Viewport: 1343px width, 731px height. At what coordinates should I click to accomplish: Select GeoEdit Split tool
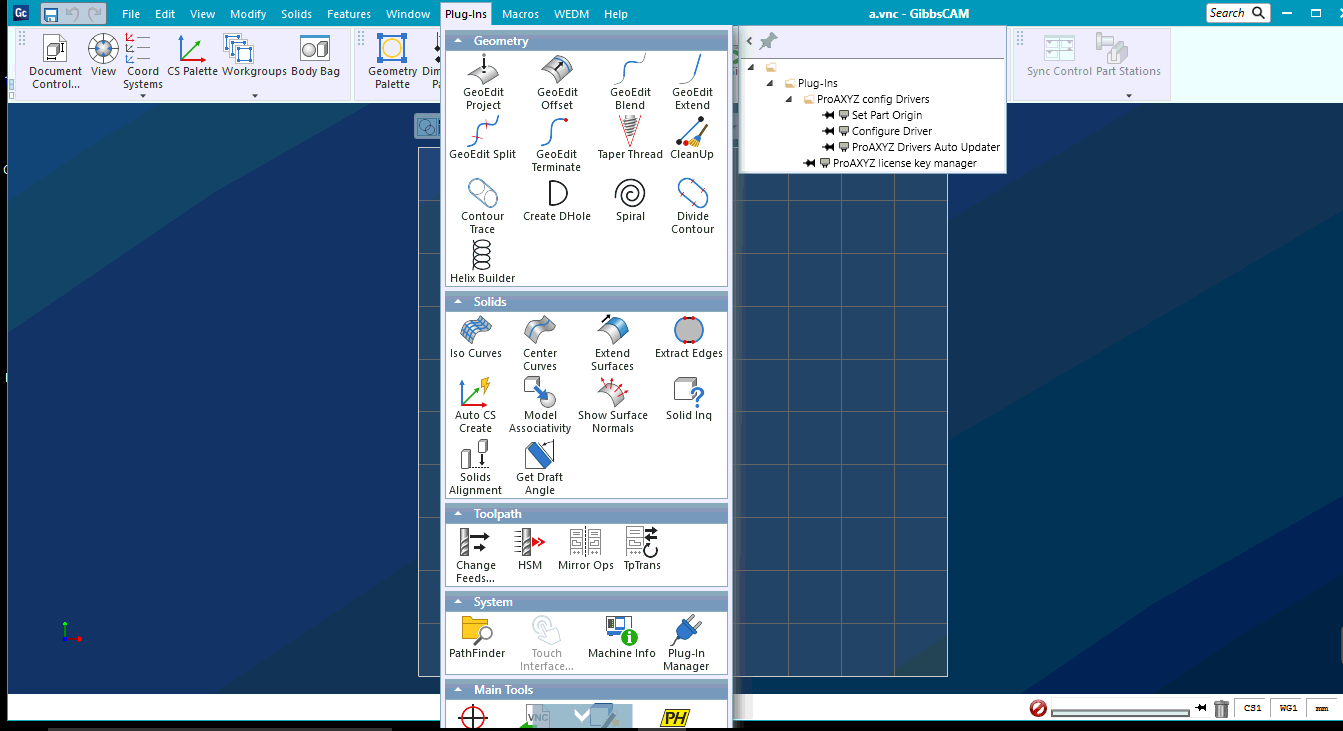pyautogui.click(x=483, y=138)
